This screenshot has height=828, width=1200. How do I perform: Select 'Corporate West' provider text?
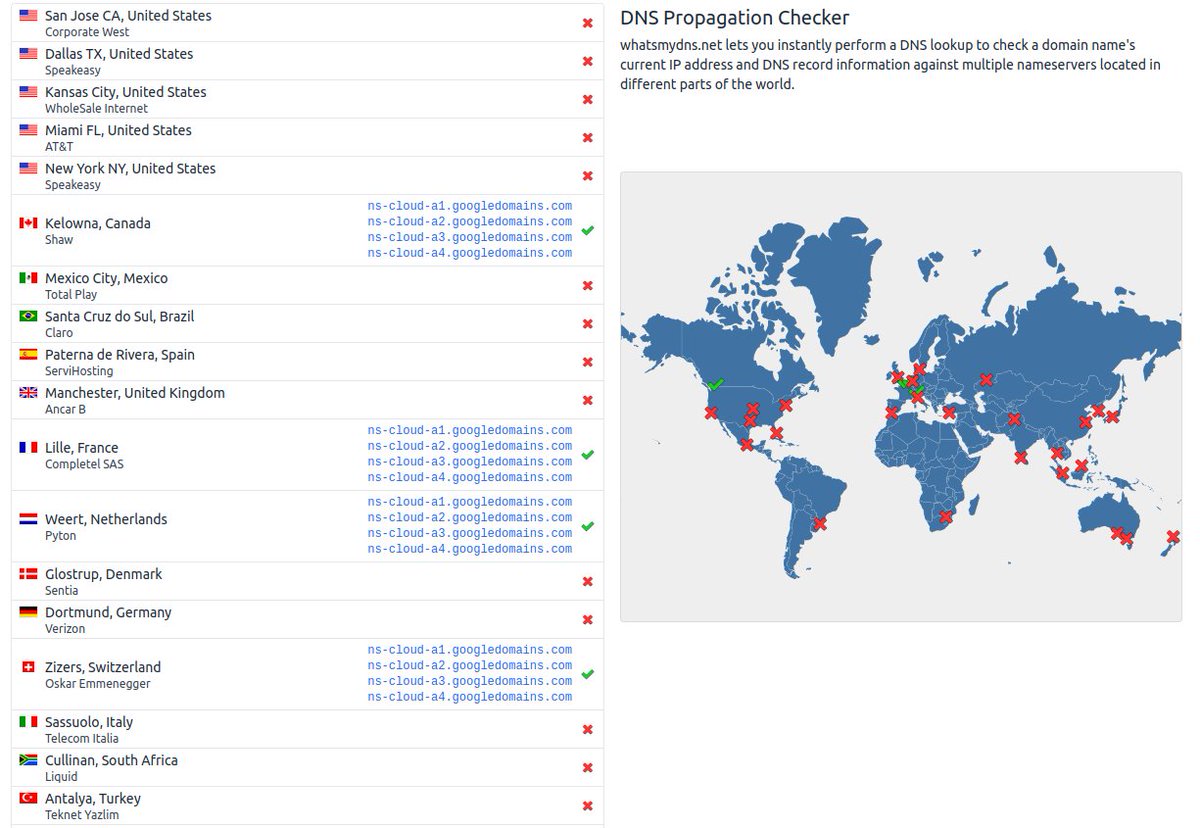point(86,32)
